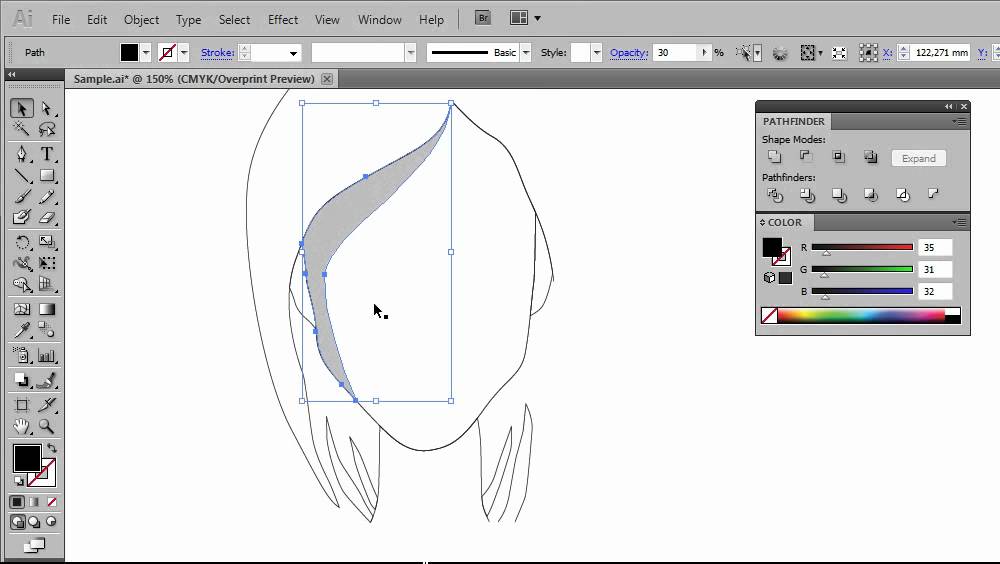Select the Artboard tool
This screenshot has width=1000, height=564.
click(x=22, y=404)
